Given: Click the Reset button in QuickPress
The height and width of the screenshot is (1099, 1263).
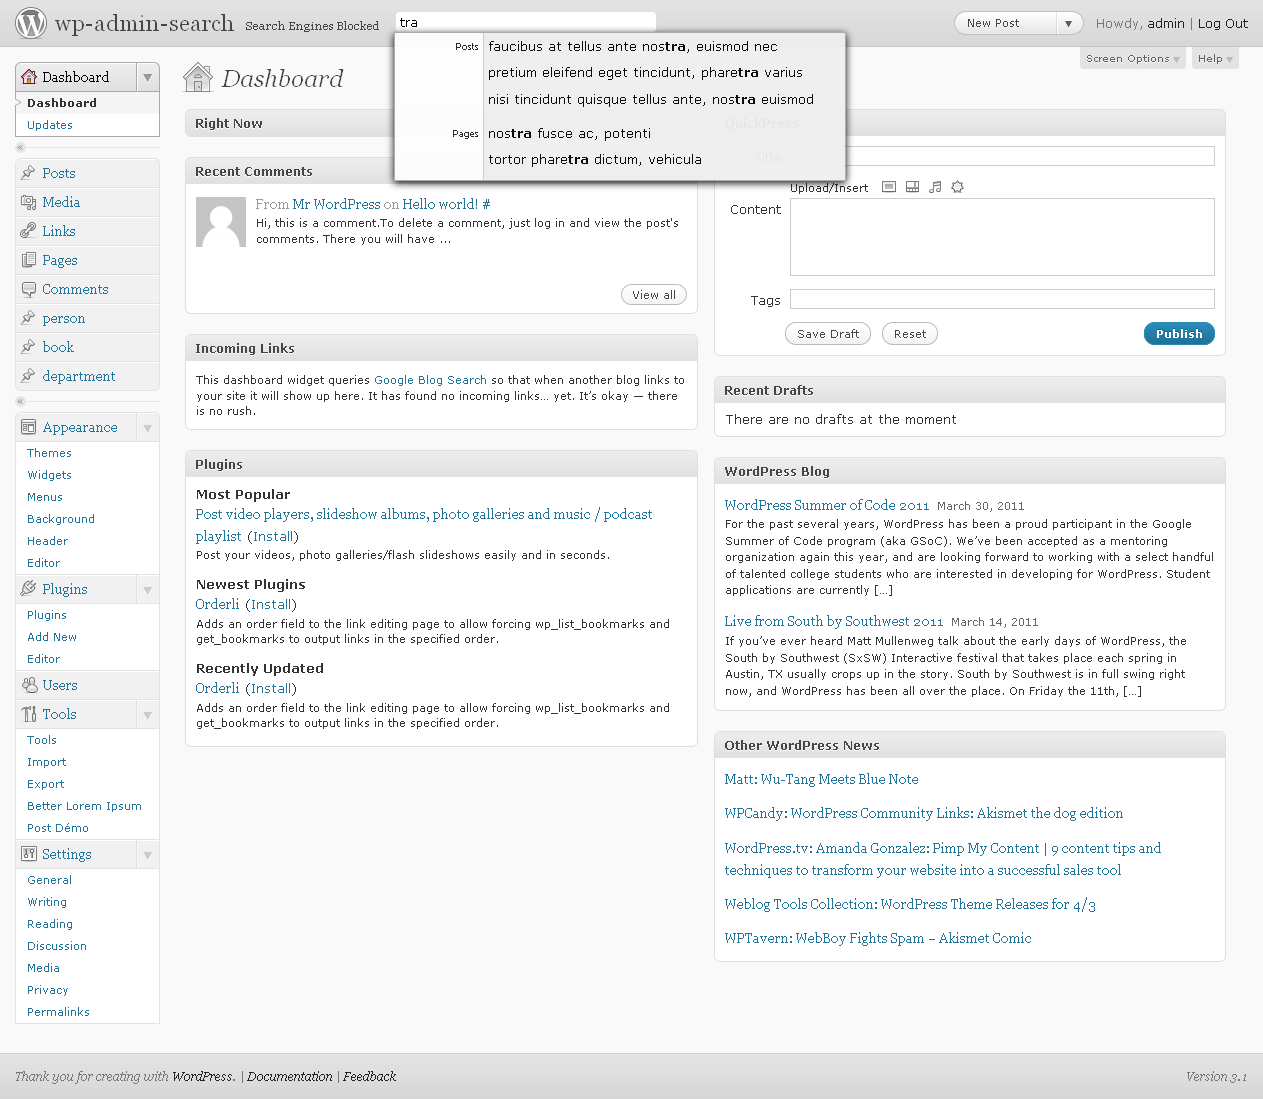Looking at the screenshot, I should [x=910, y=334].
